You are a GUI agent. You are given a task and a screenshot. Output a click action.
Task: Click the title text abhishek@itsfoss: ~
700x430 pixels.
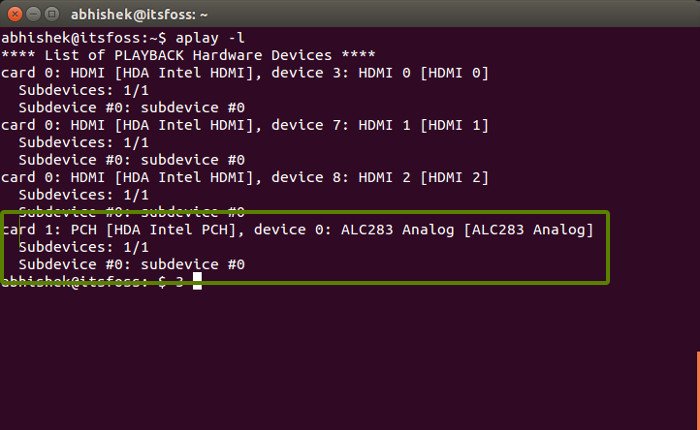point(139,15)
